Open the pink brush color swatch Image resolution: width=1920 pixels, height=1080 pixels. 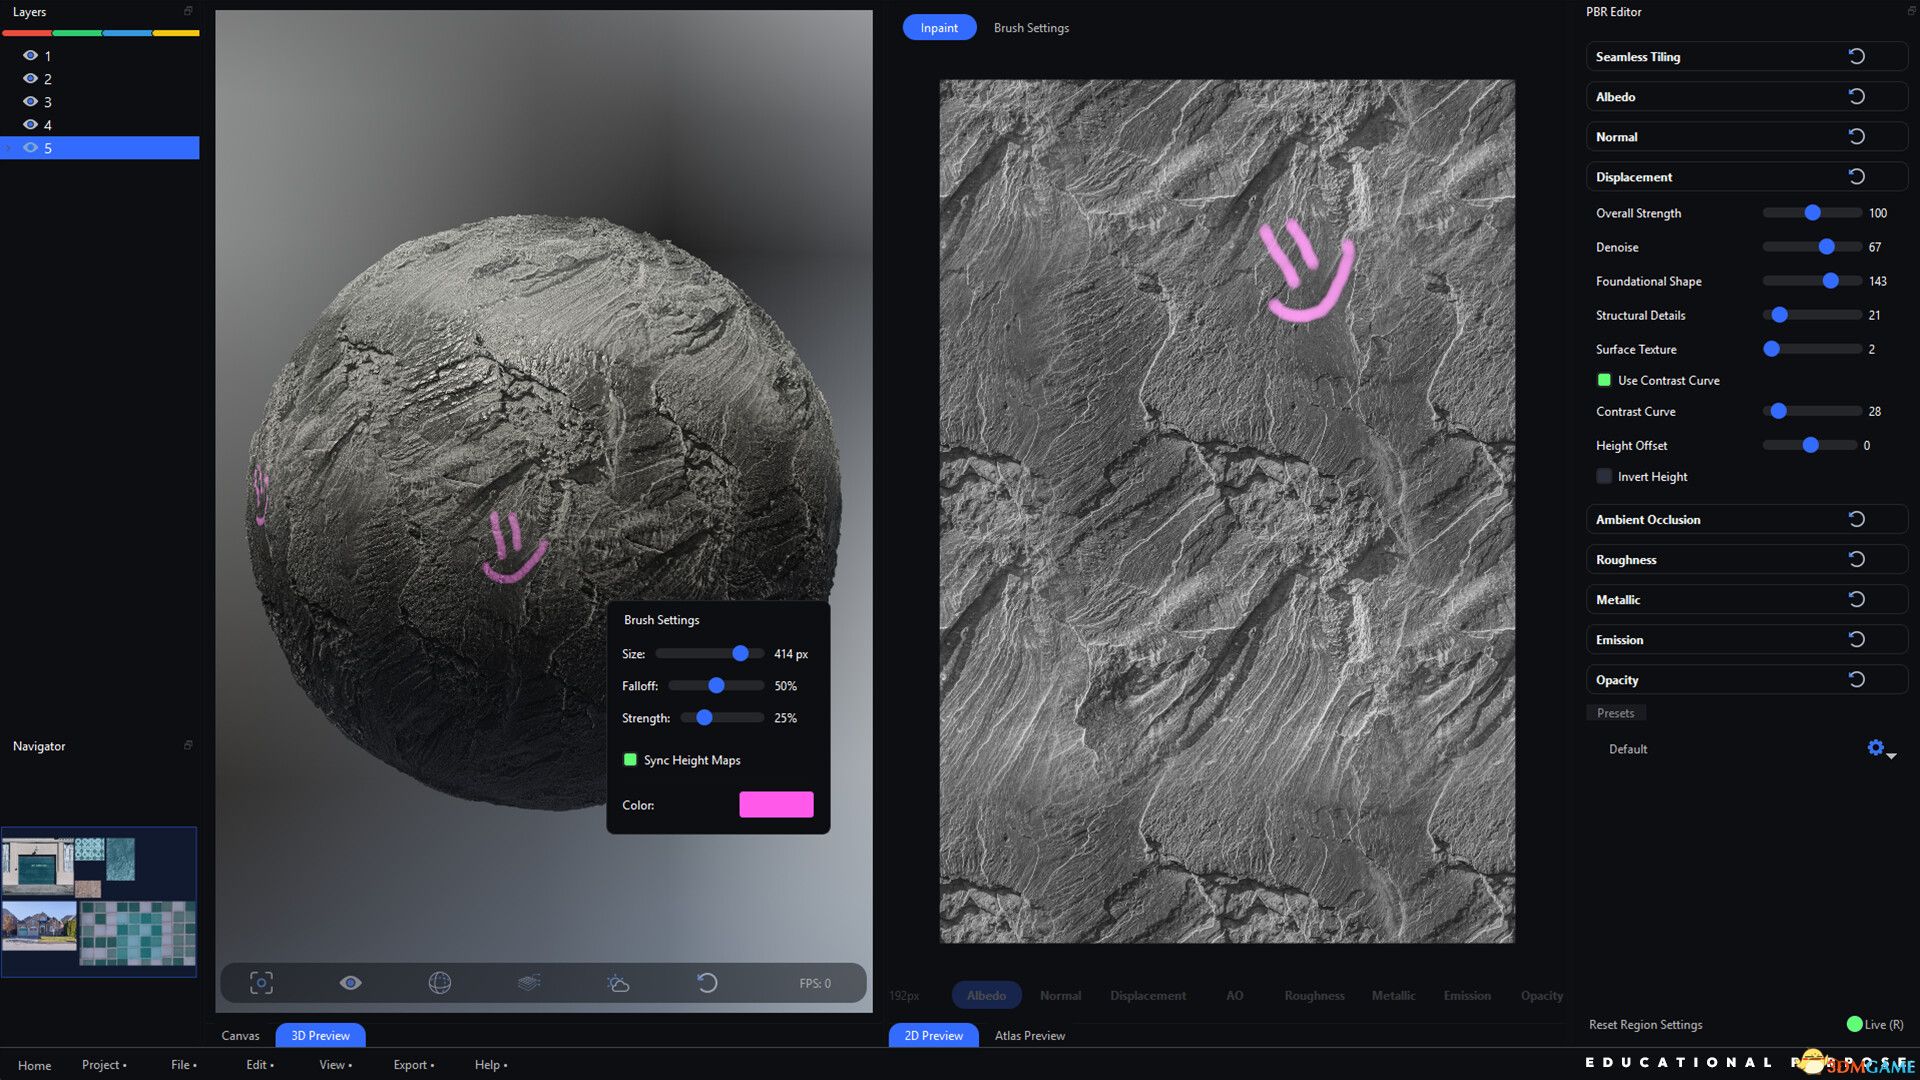pyautogui.click(x=777, y=804)
